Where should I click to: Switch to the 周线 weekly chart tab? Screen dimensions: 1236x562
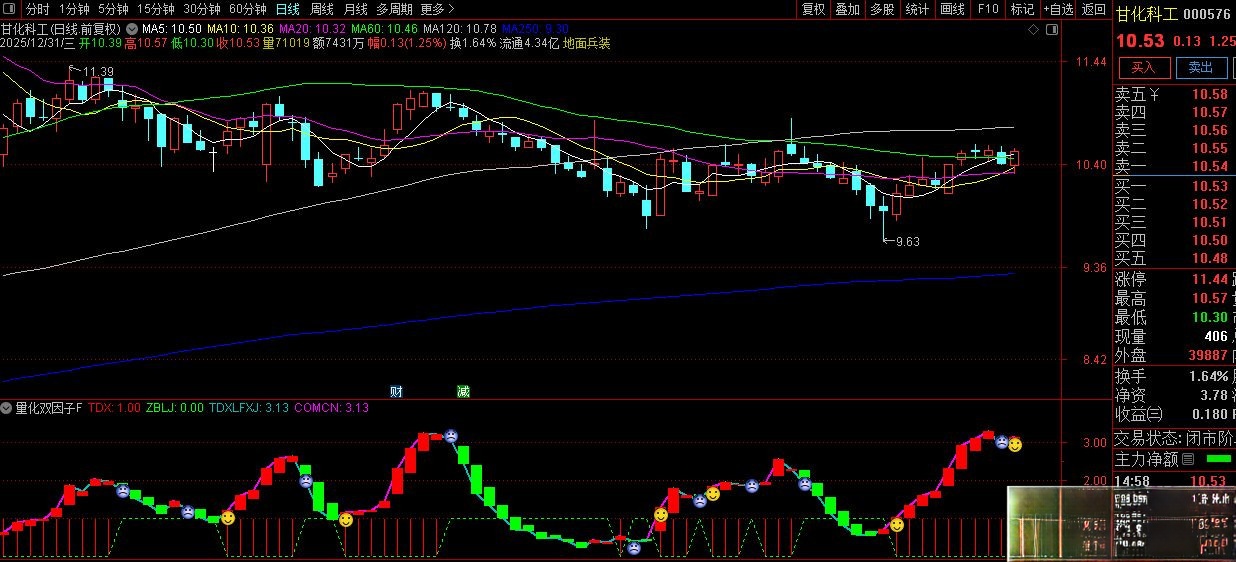[x=322, y=9]
